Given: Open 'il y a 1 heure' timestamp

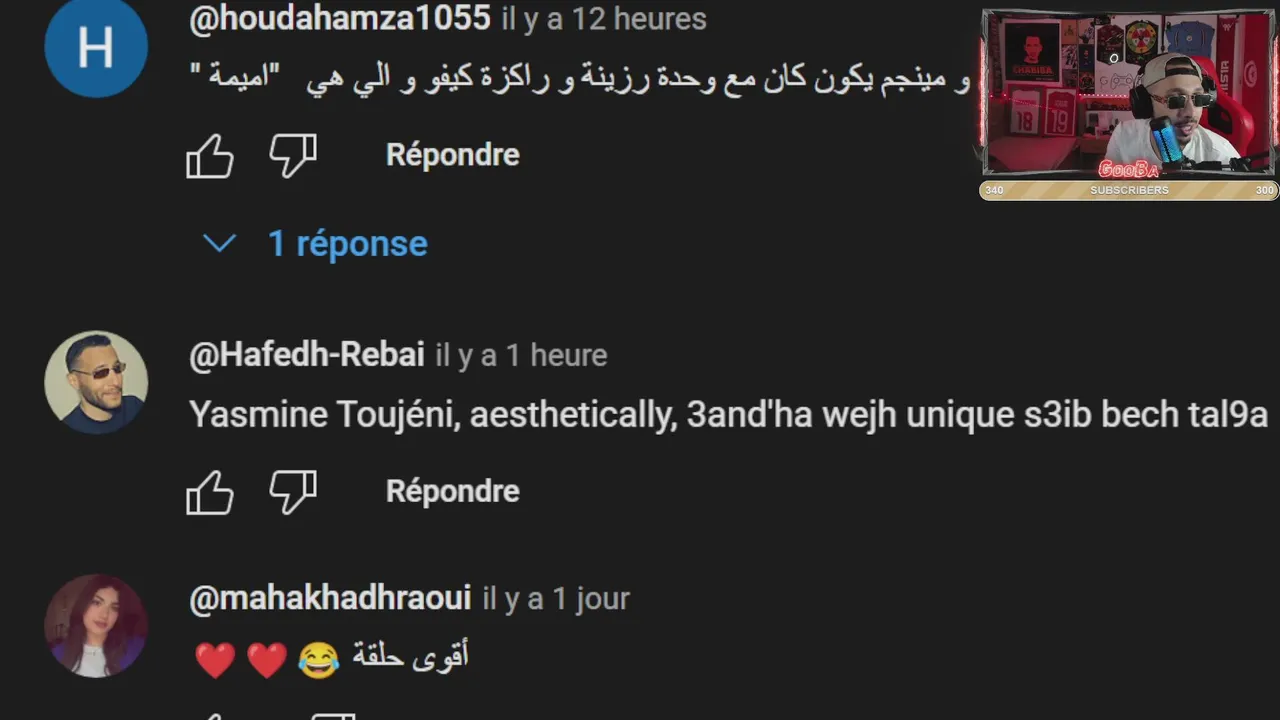Looking at the screenshot, I should [x=521, y=355].
